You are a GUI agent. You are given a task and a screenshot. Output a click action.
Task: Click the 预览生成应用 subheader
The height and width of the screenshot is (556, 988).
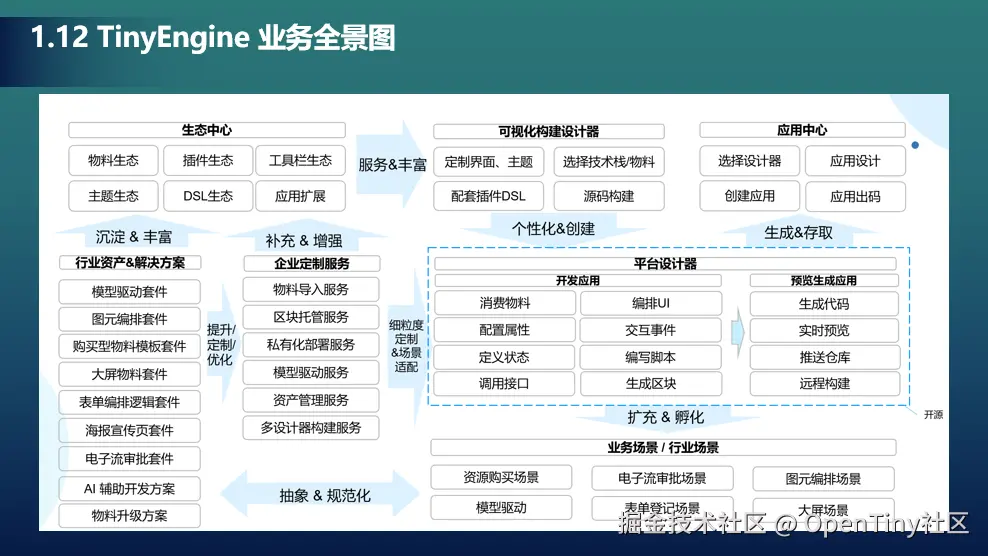click(x=824, y=281)
